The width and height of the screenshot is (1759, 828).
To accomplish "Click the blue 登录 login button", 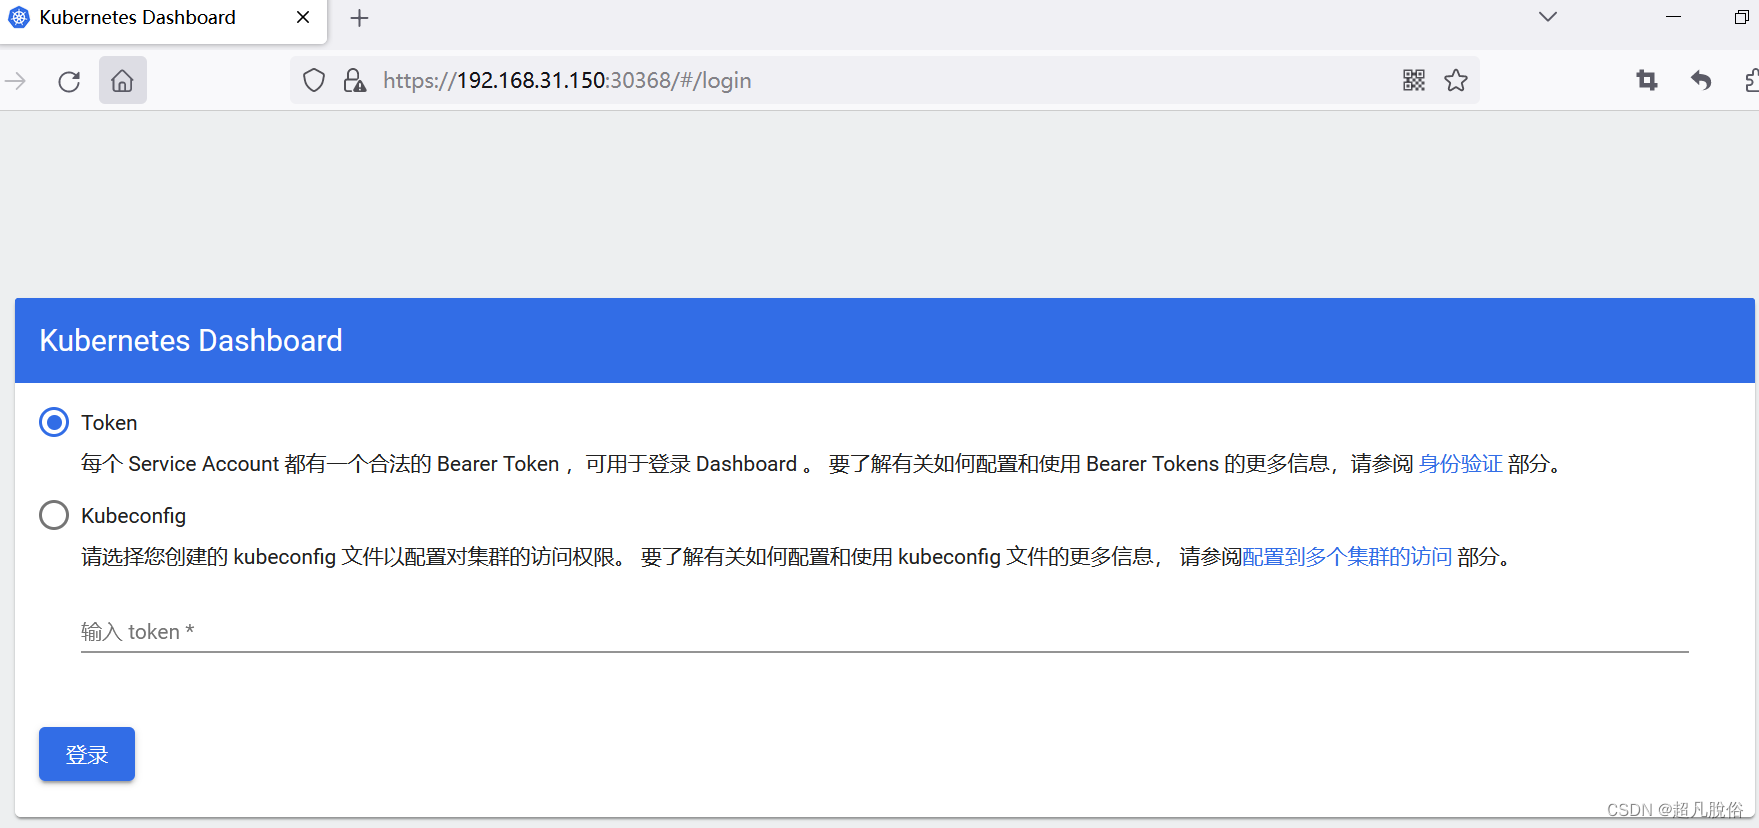I will click(x=87, y=754).
